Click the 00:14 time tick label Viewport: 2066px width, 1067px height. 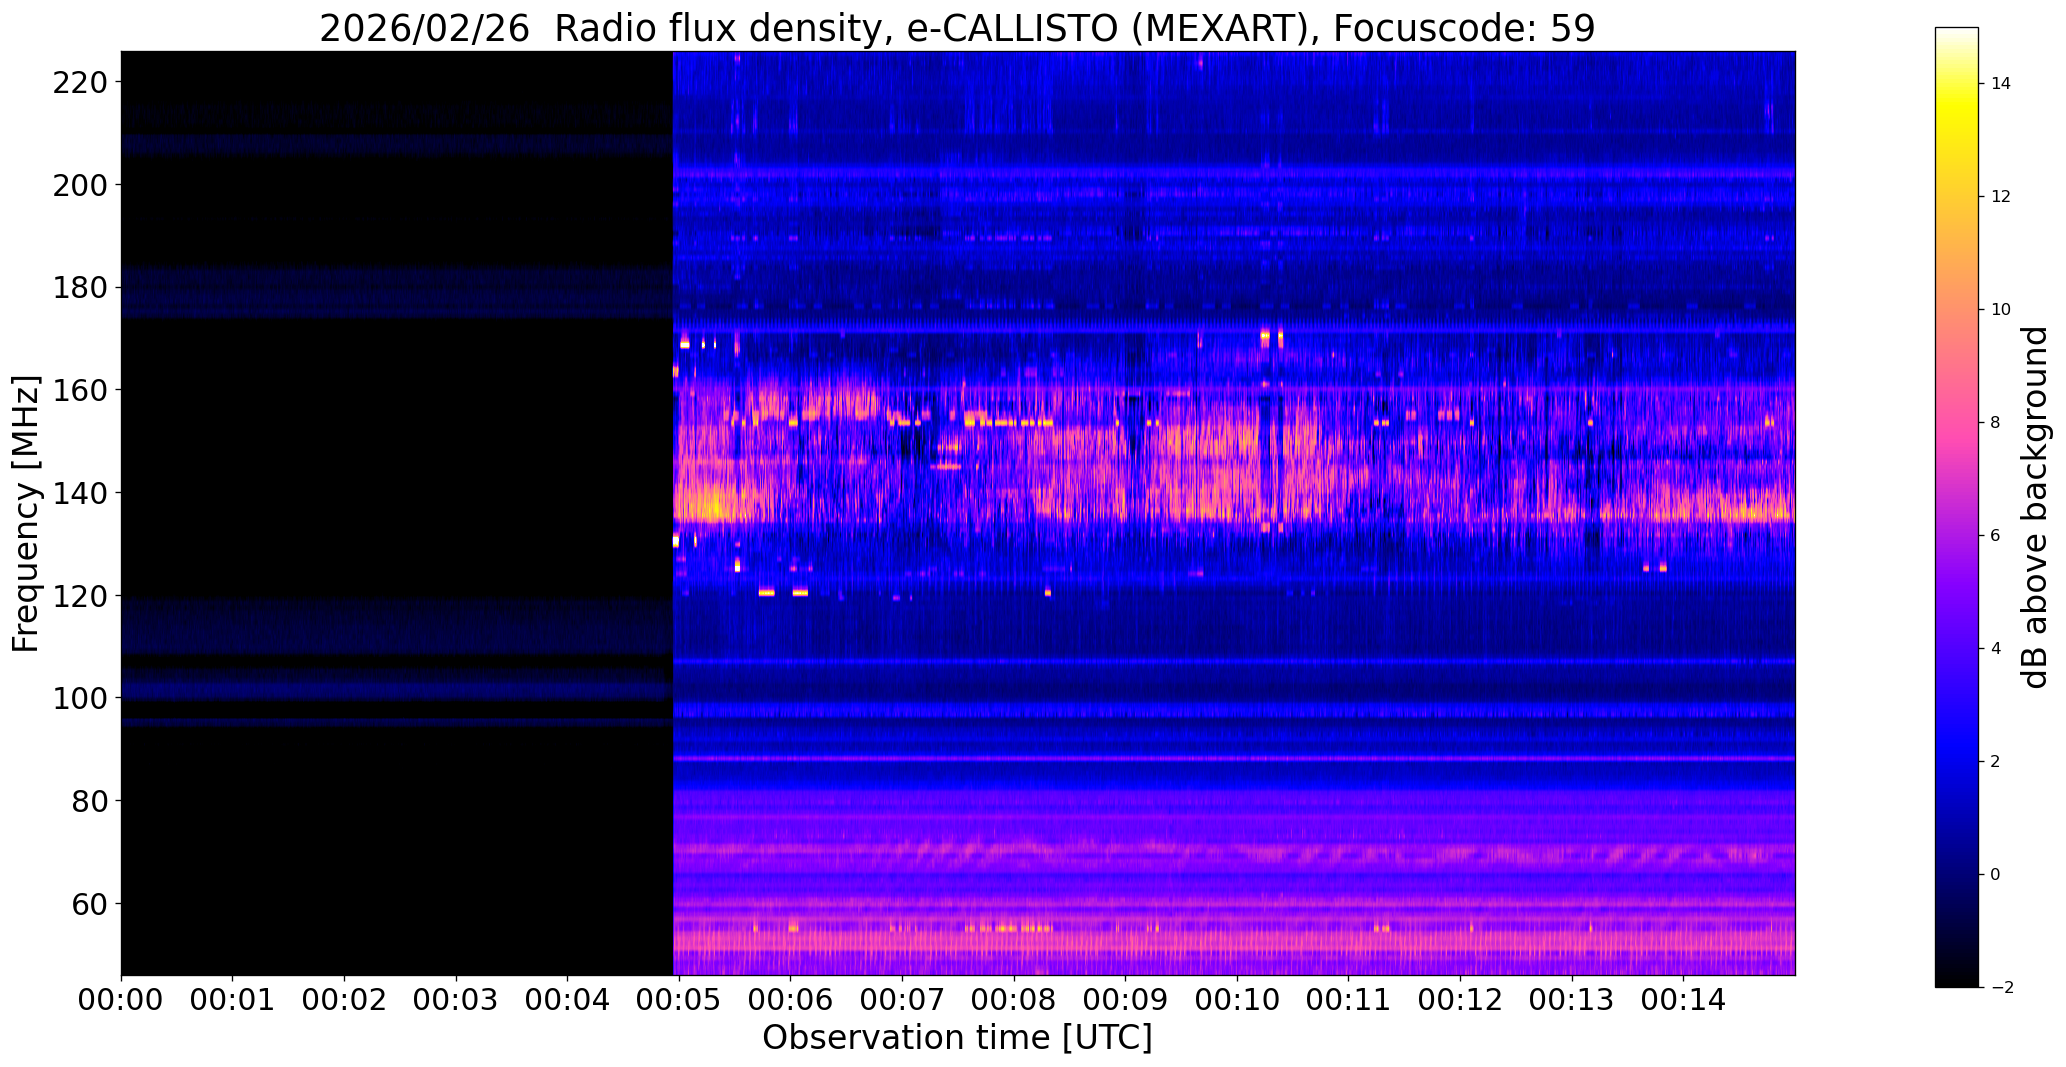pyautogui.click(x=1684, y=1000)
